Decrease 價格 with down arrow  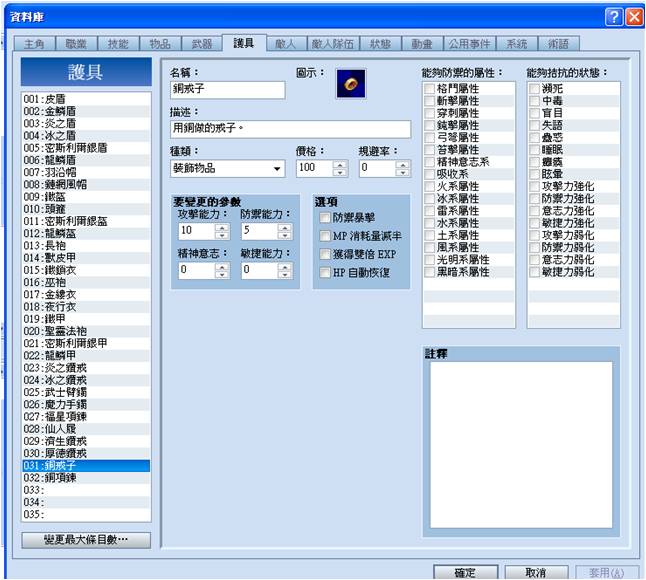(340, 173)
